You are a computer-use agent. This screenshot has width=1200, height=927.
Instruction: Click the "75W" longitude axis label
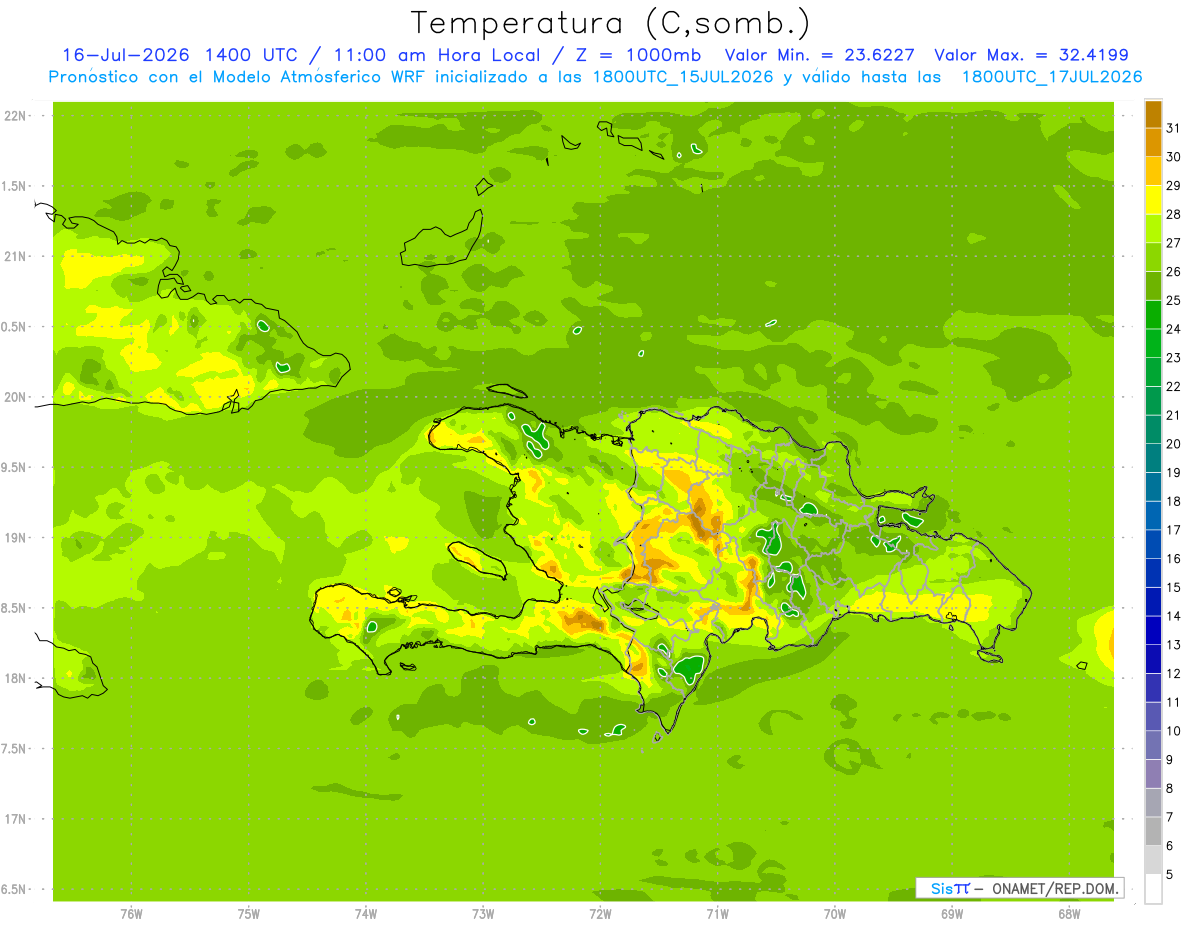[x=248, y=914]
